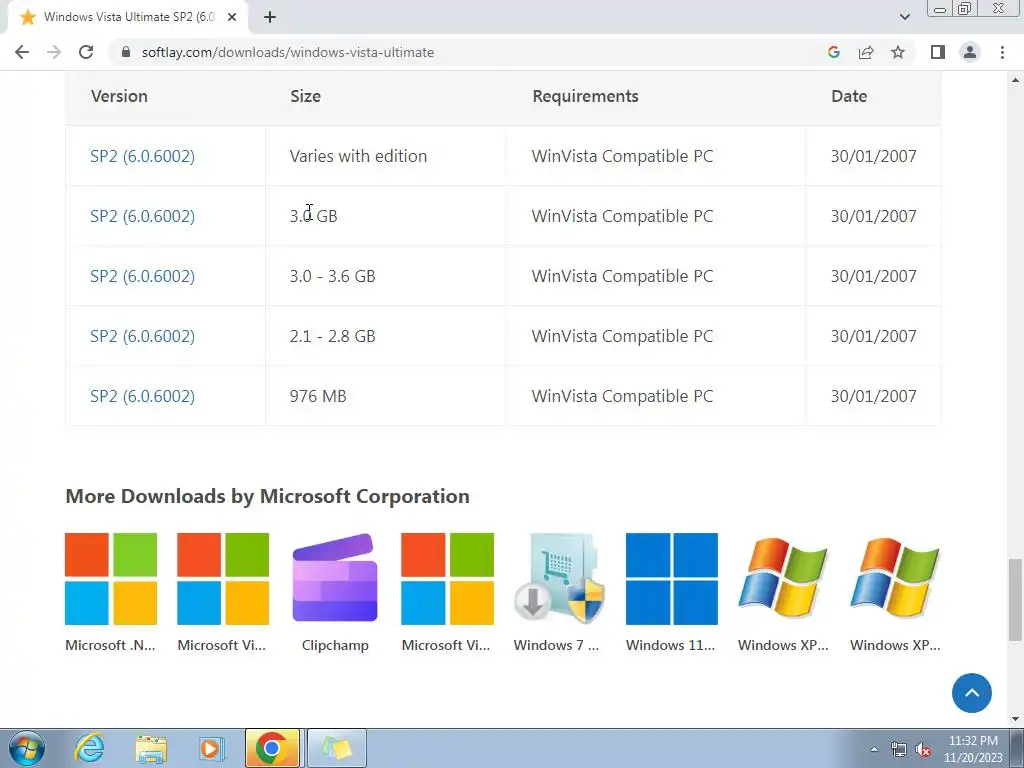This screenshot has width=1024, height=768.
Task: Click the Microsoft .N... label
Action: pos(110,645)
